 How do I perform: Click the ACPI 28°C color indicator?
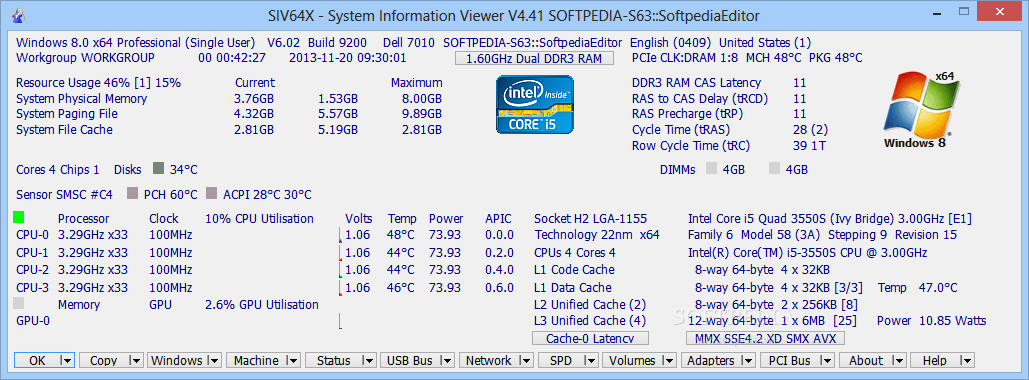[211, 194]
